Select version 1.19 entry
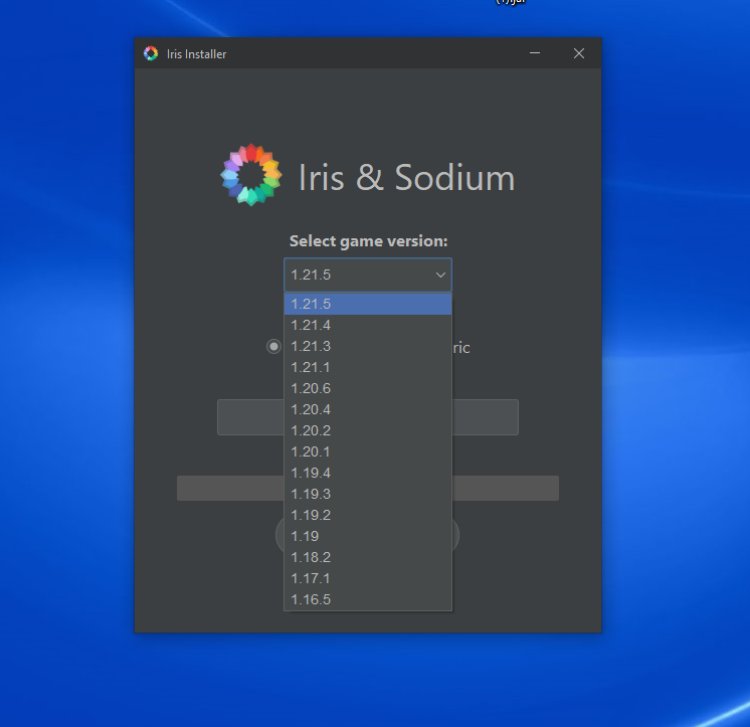Viewport: 750px width, 727px height. 367,536
